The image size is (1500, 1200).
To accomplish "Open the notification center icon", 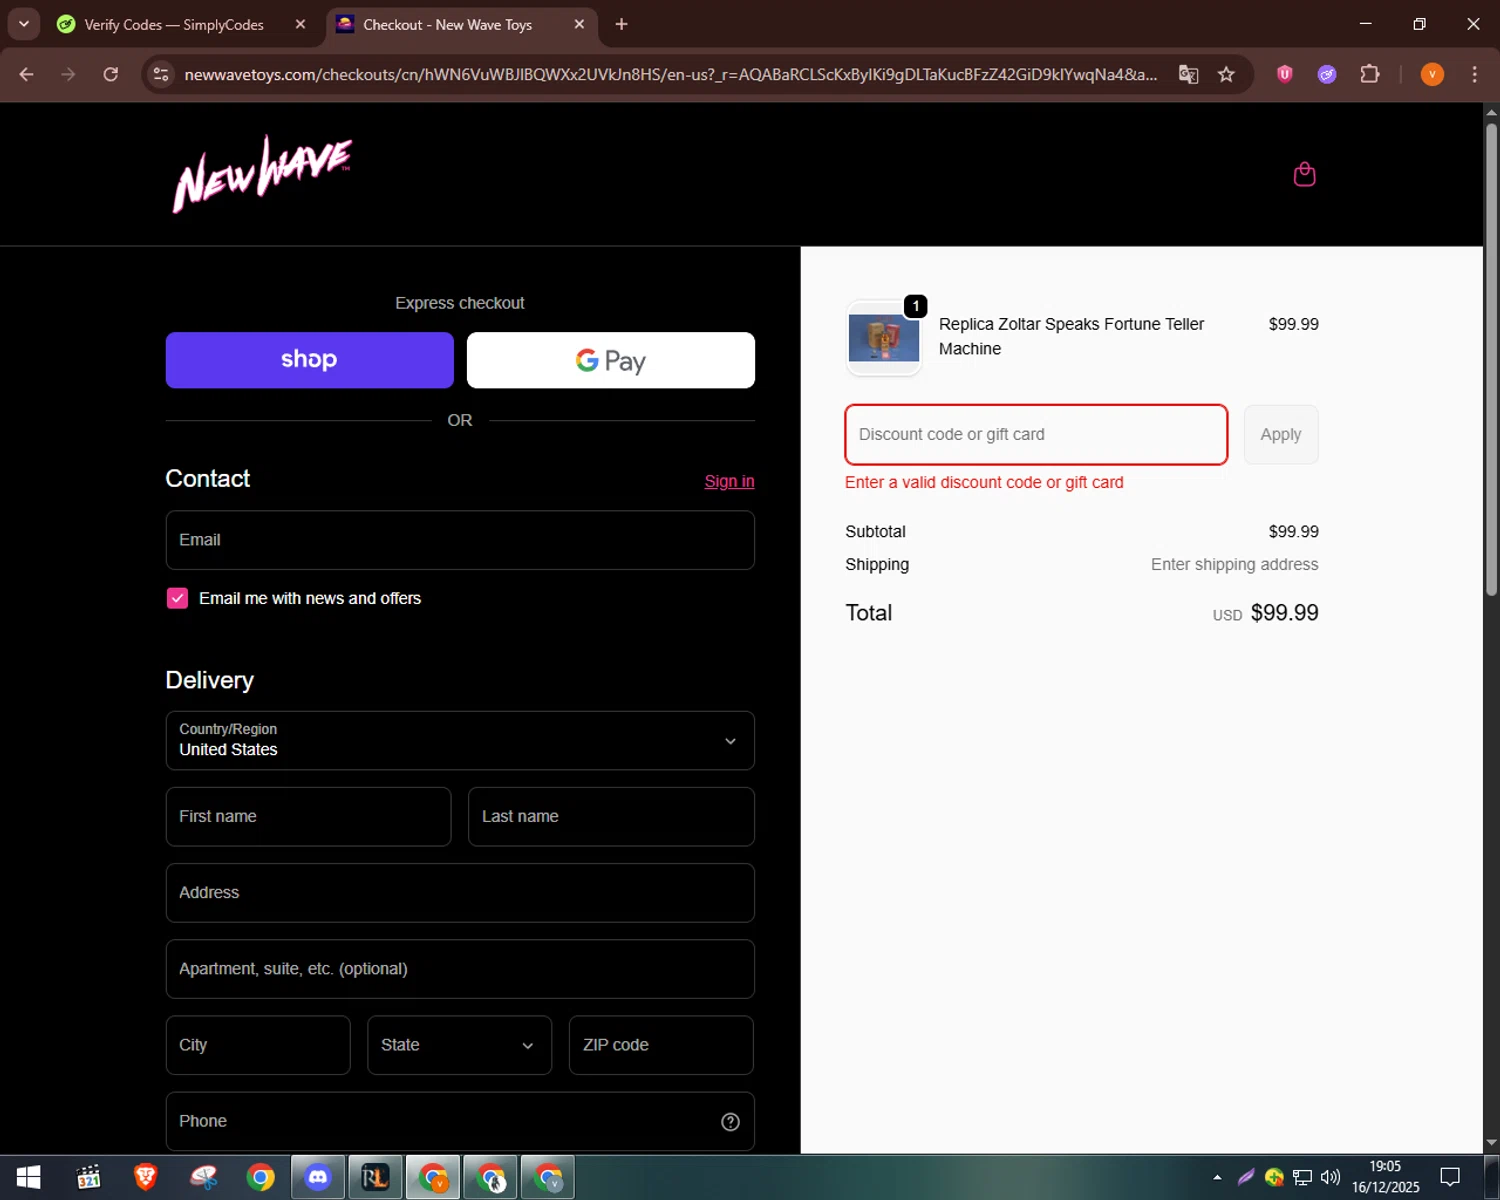I will point(1450,1177).
